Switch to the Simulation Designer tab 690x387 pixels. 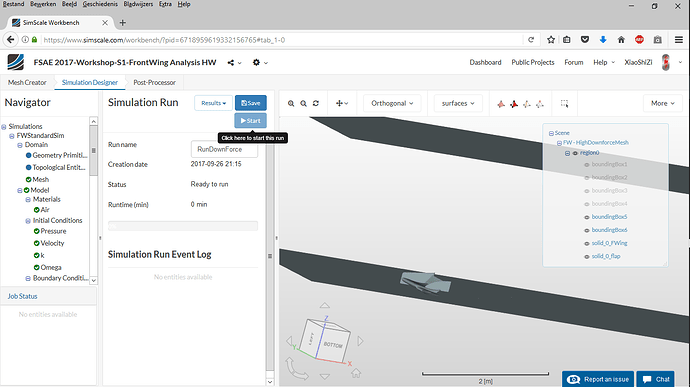90,82
